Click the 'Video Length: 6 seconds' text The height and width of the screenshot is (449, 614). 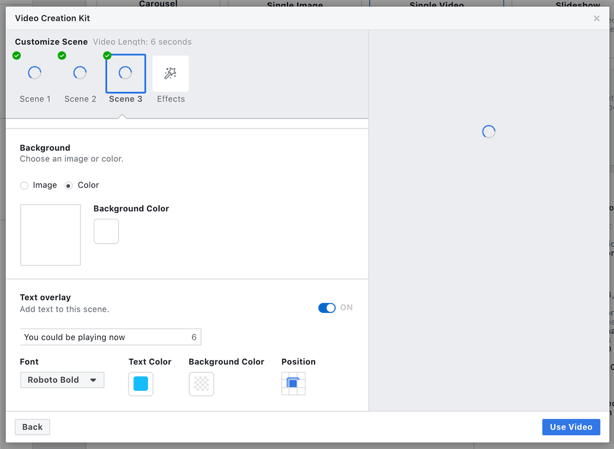142,42
